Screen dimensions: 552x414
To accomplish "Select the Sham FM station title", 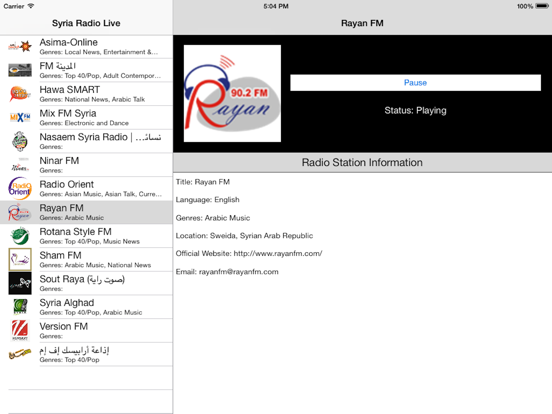I will 61,255.
